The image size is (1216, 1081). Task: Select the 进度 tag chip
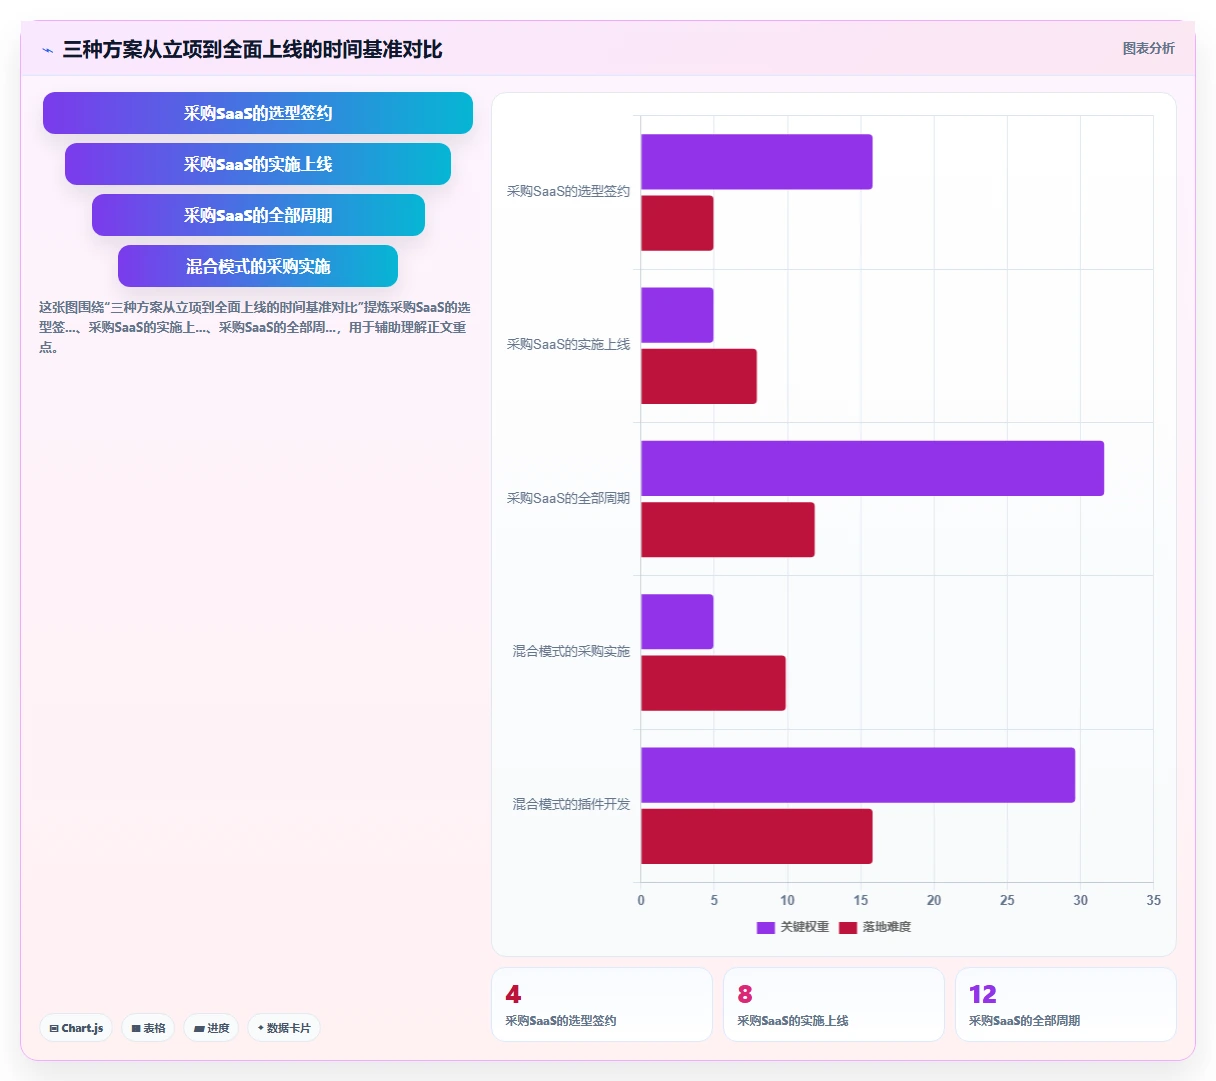coord(211,1028)
